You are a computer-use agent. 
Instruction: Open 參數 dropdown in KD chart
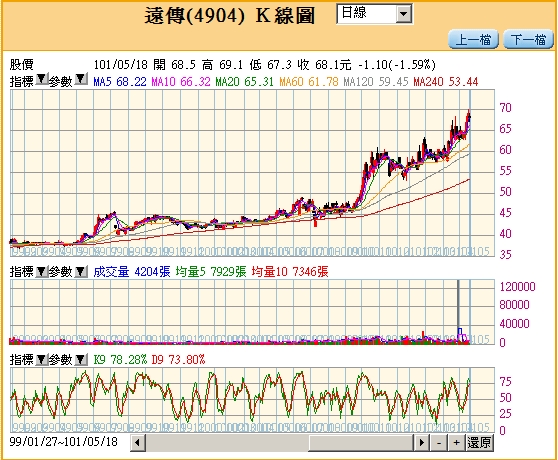pos(81,360)
